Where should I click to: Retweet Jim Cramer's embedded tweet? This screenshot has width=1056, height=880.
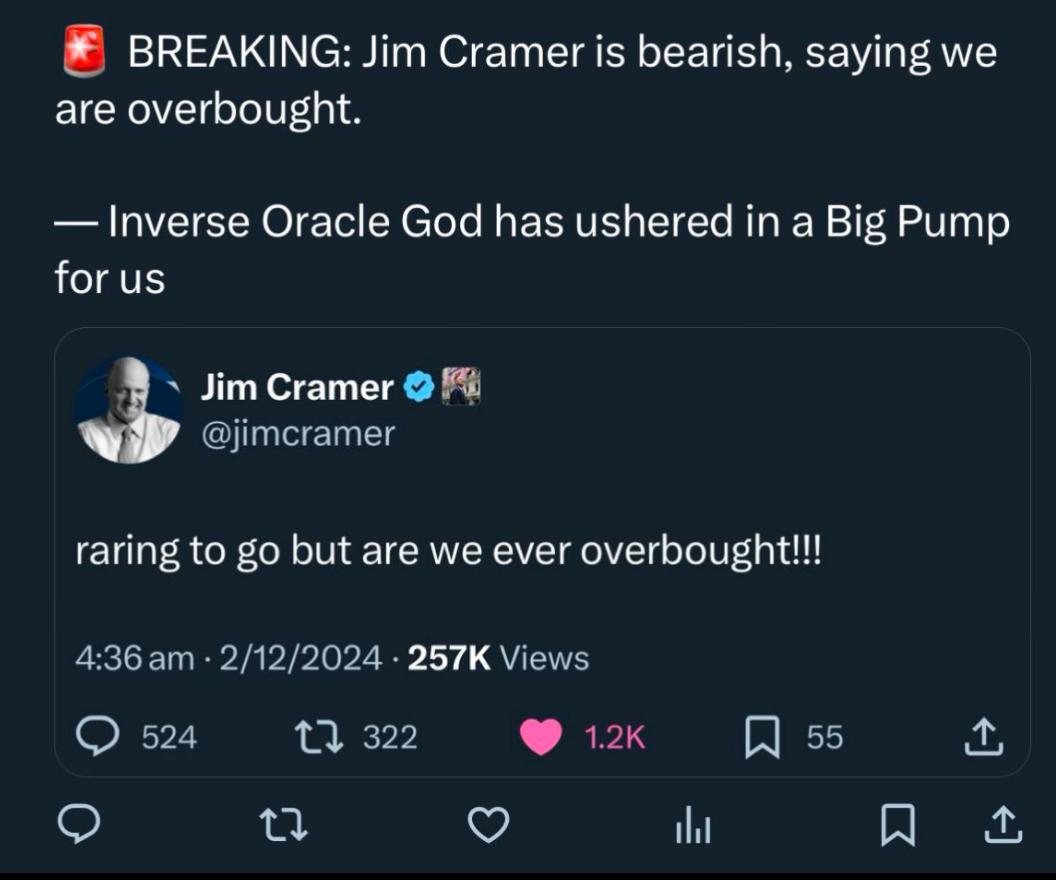coord(317,737)
